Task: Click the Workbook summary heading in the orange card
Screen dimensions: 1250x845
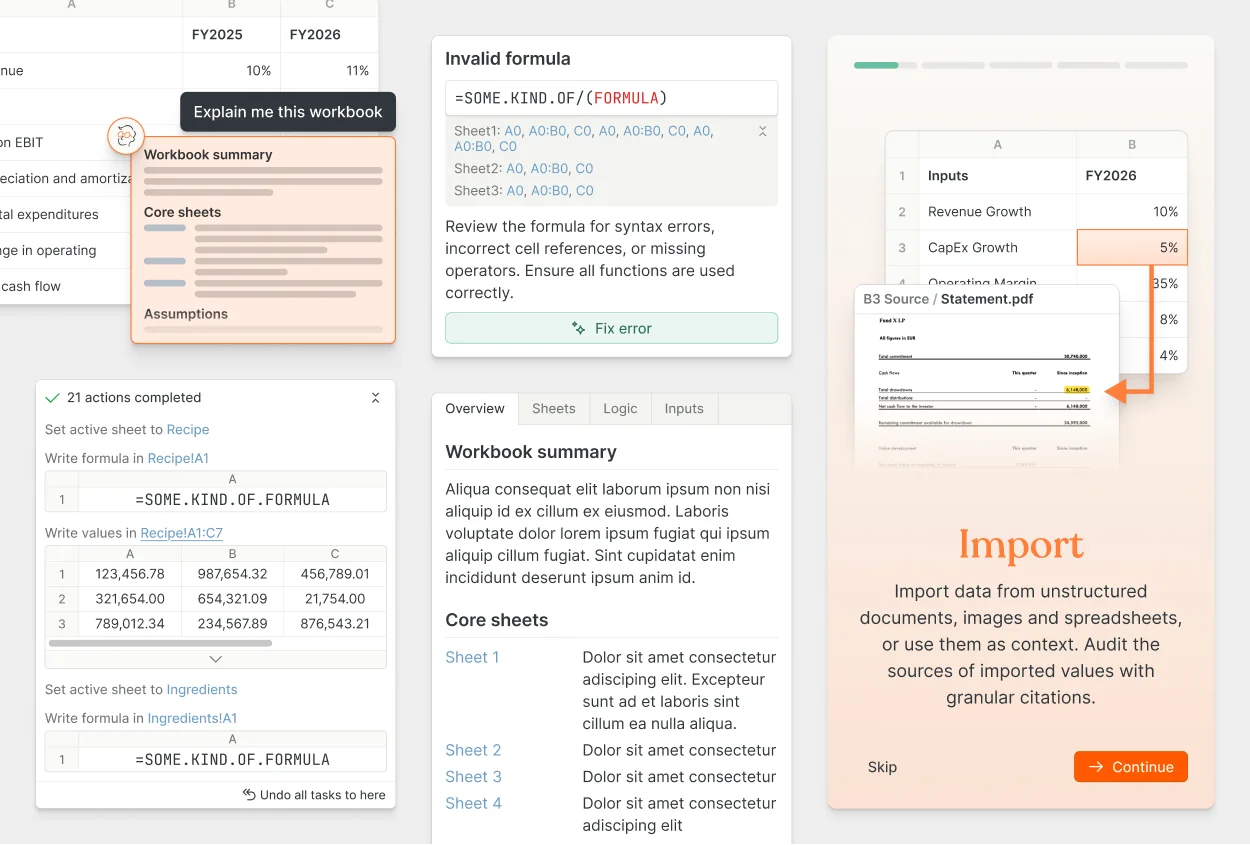Action: 208,155
